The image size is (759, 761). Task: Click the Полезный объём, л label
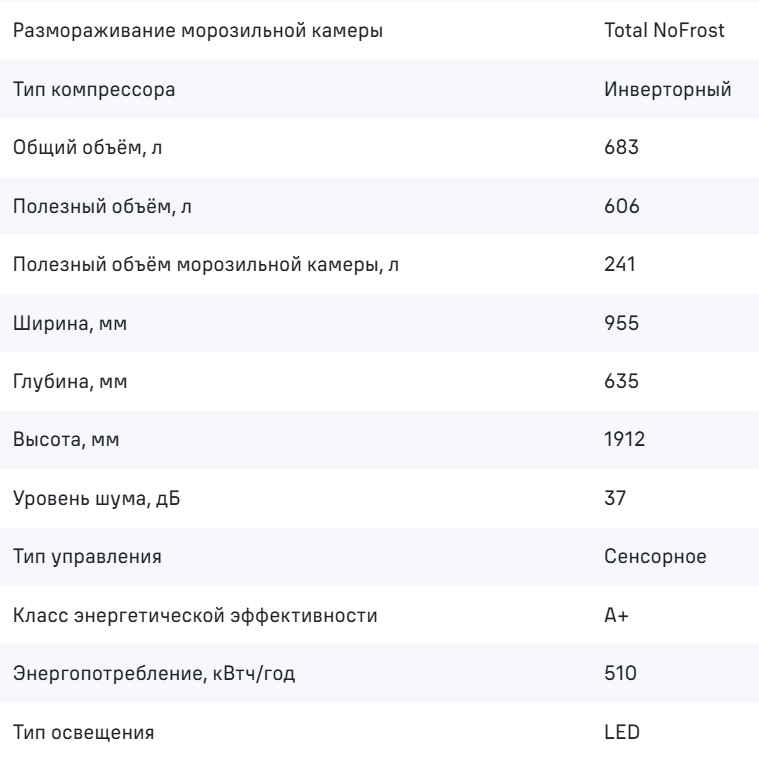[x=102, y=206]
